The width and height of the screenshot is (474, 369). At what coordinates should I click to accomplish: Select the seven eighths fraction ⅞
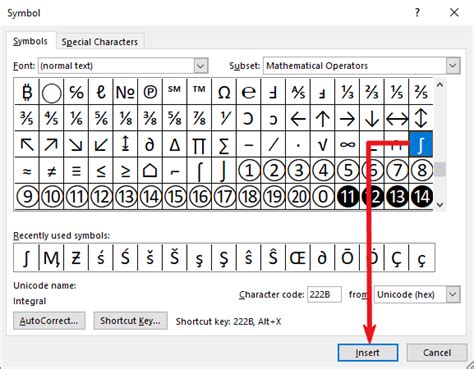pyautogui.click(x=199, y=118)
